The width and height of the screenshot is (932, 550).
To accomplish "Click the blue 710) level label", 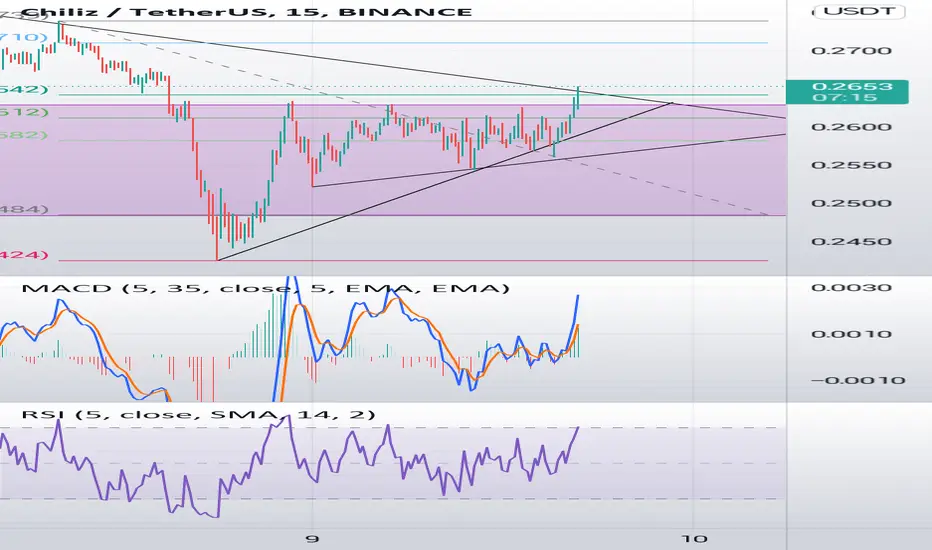I will (24, 37).
